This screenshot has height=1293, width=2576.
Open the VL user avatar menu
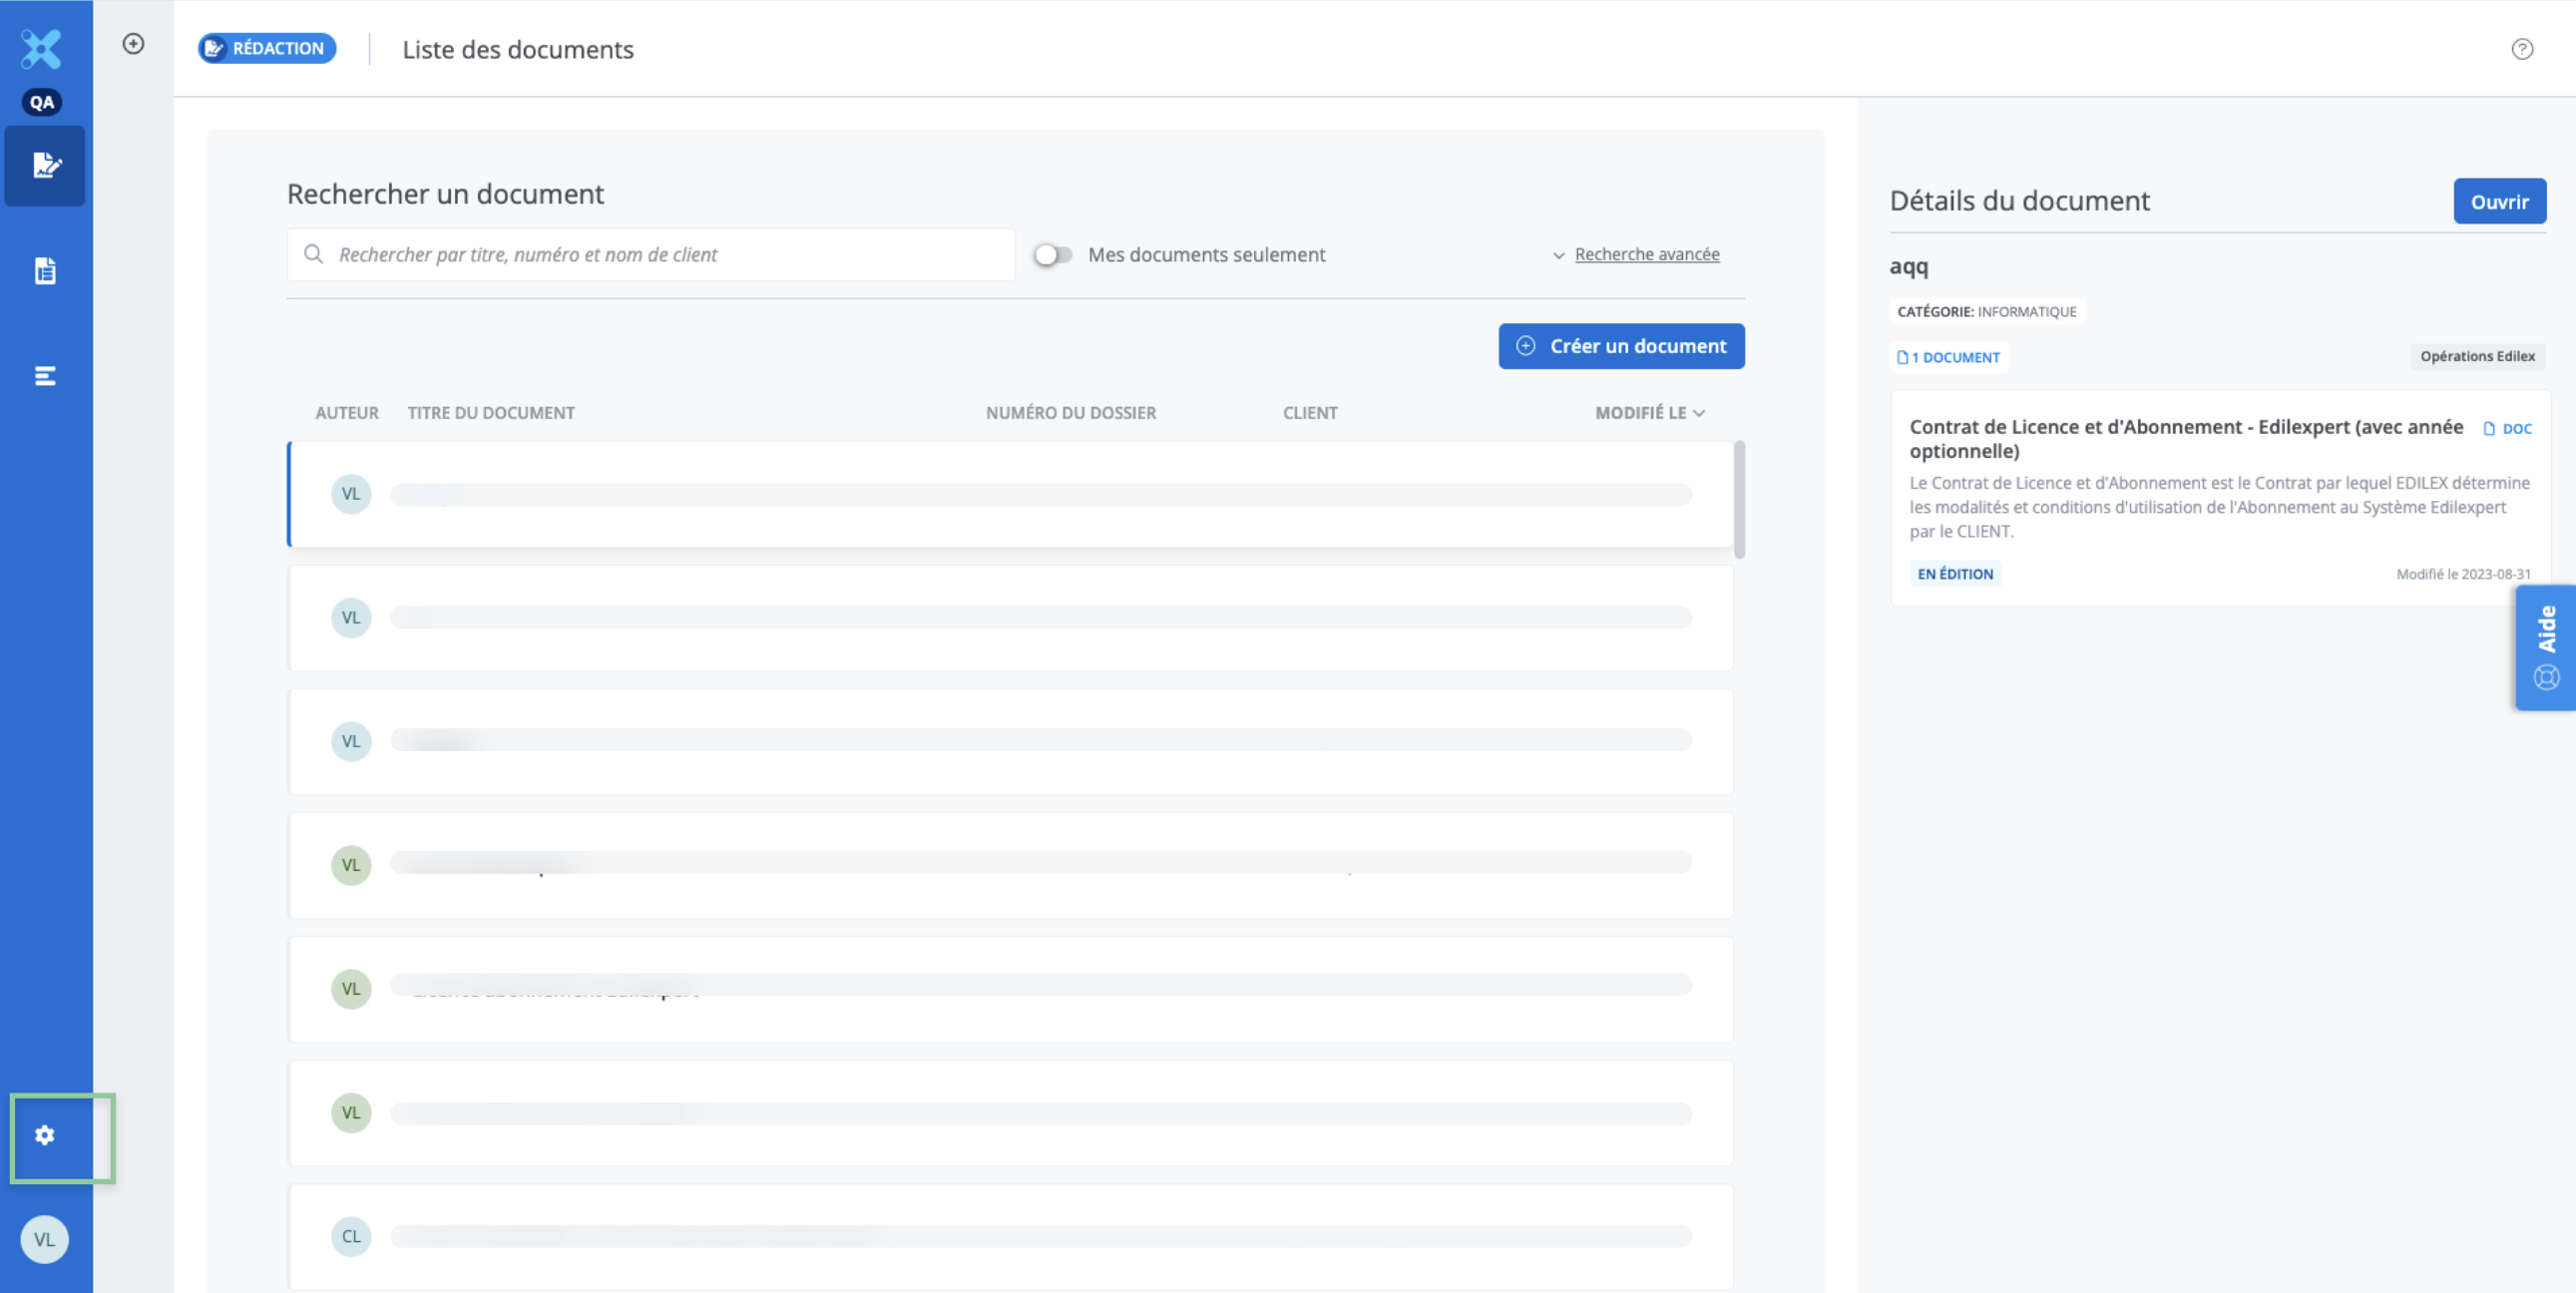[45, 1239]
